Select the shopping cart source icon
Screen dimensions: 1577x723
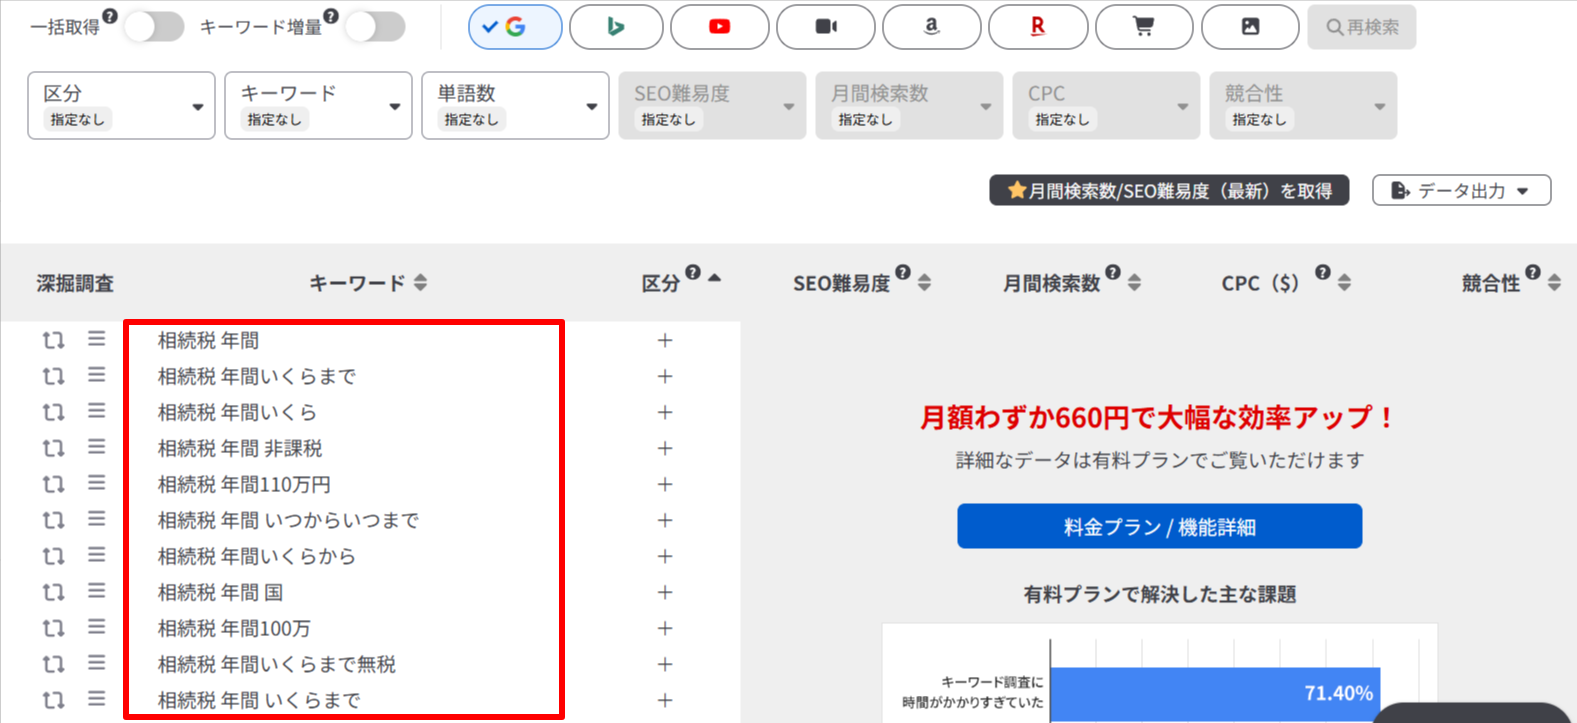pyautogui.click(x=1144, y=27)
